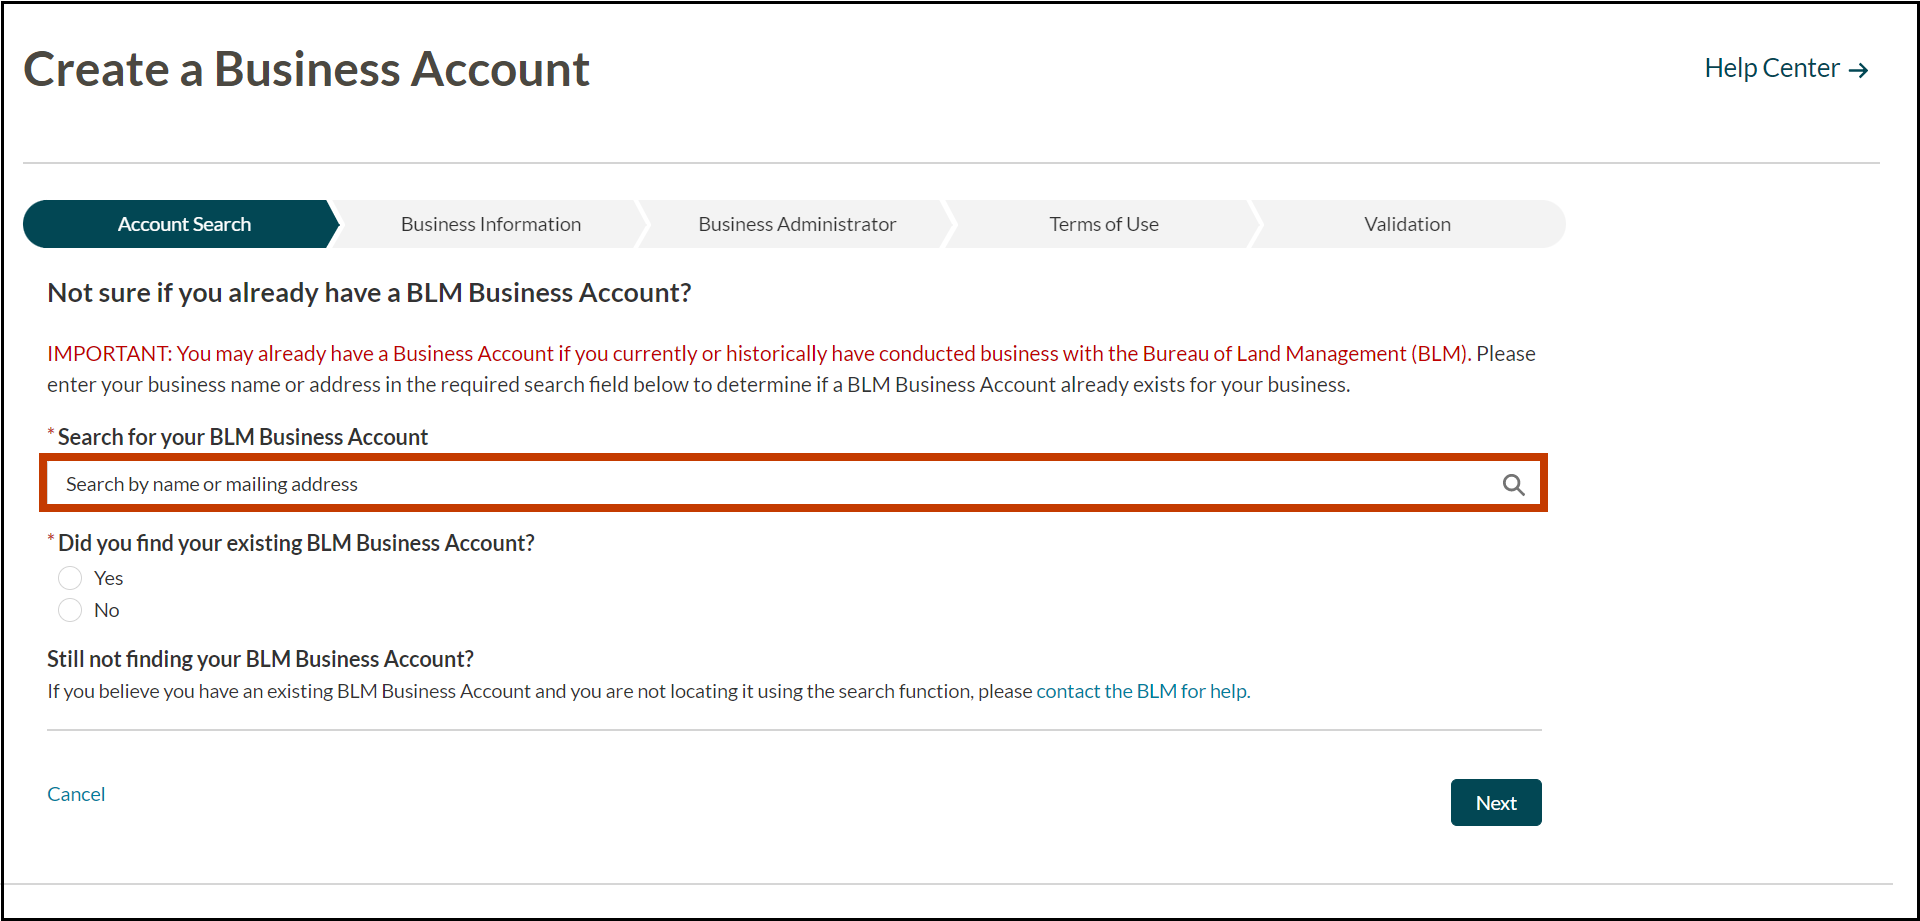1920x921 pixels.
Task: Click the red IMPORTANT notice text
Action: (700, 353)
